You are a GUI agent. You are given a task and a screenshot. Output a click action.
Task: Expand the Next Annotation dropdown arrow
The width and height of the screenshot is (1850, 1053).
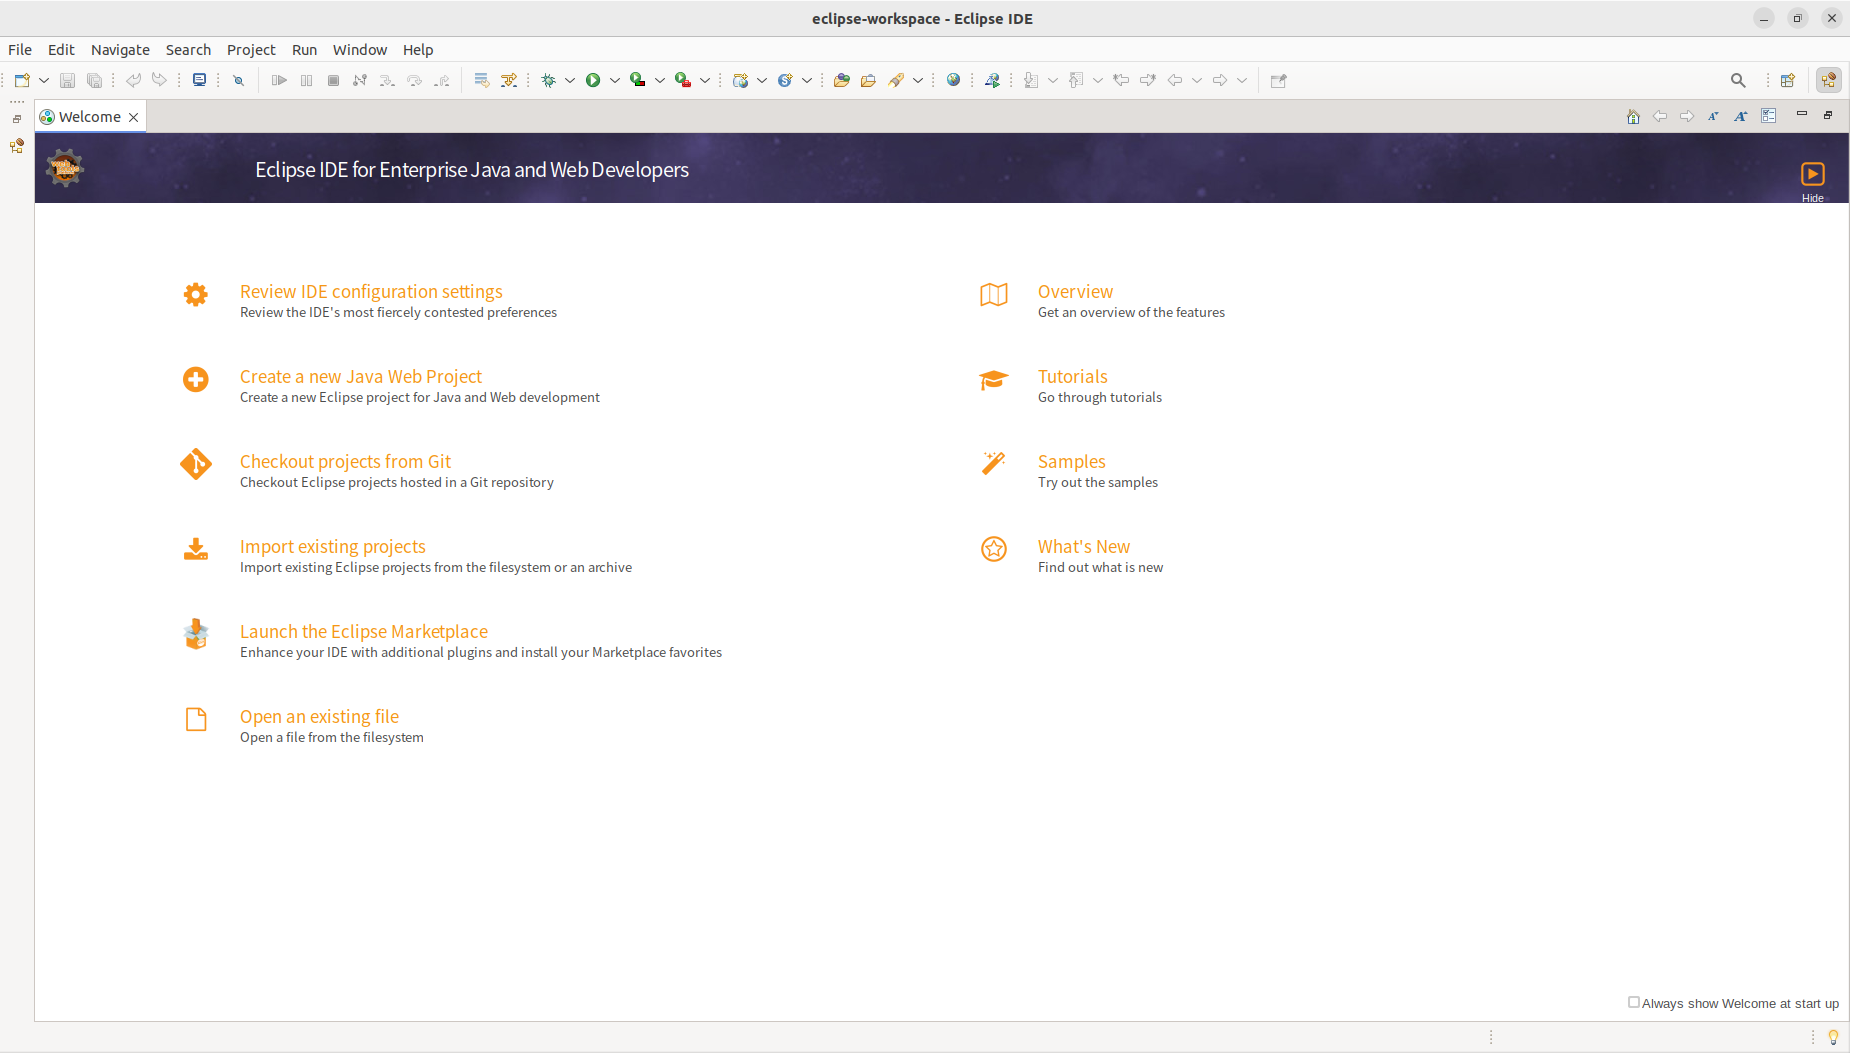(1053, 80)
